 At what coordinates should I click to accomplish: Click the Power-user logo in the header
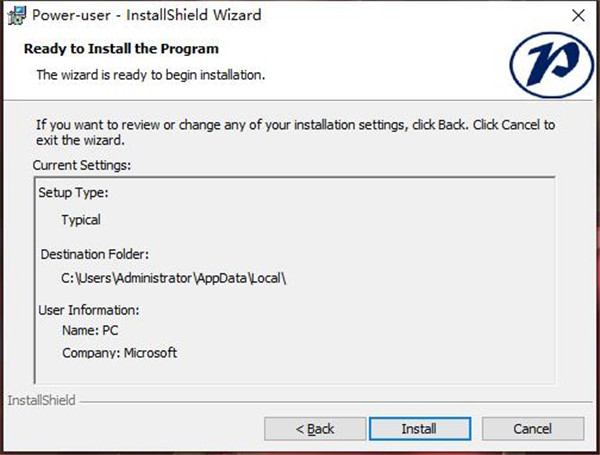click(x=551, y=64)
